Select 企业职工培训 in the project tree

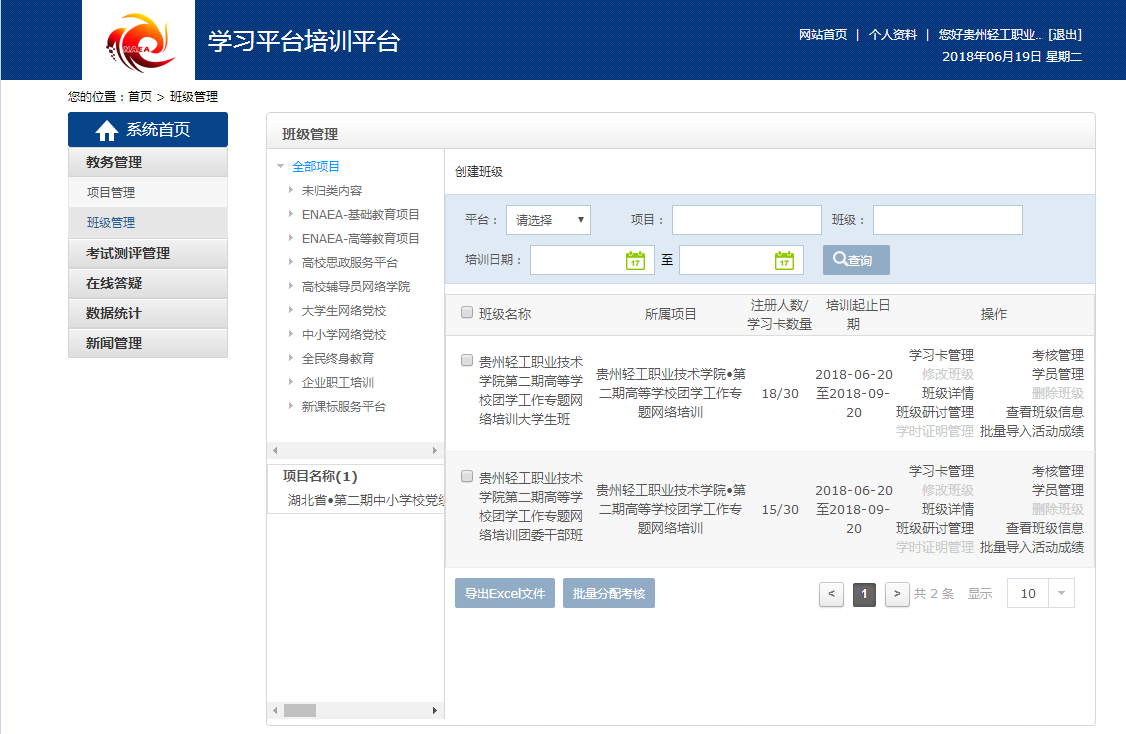point(338,382)
